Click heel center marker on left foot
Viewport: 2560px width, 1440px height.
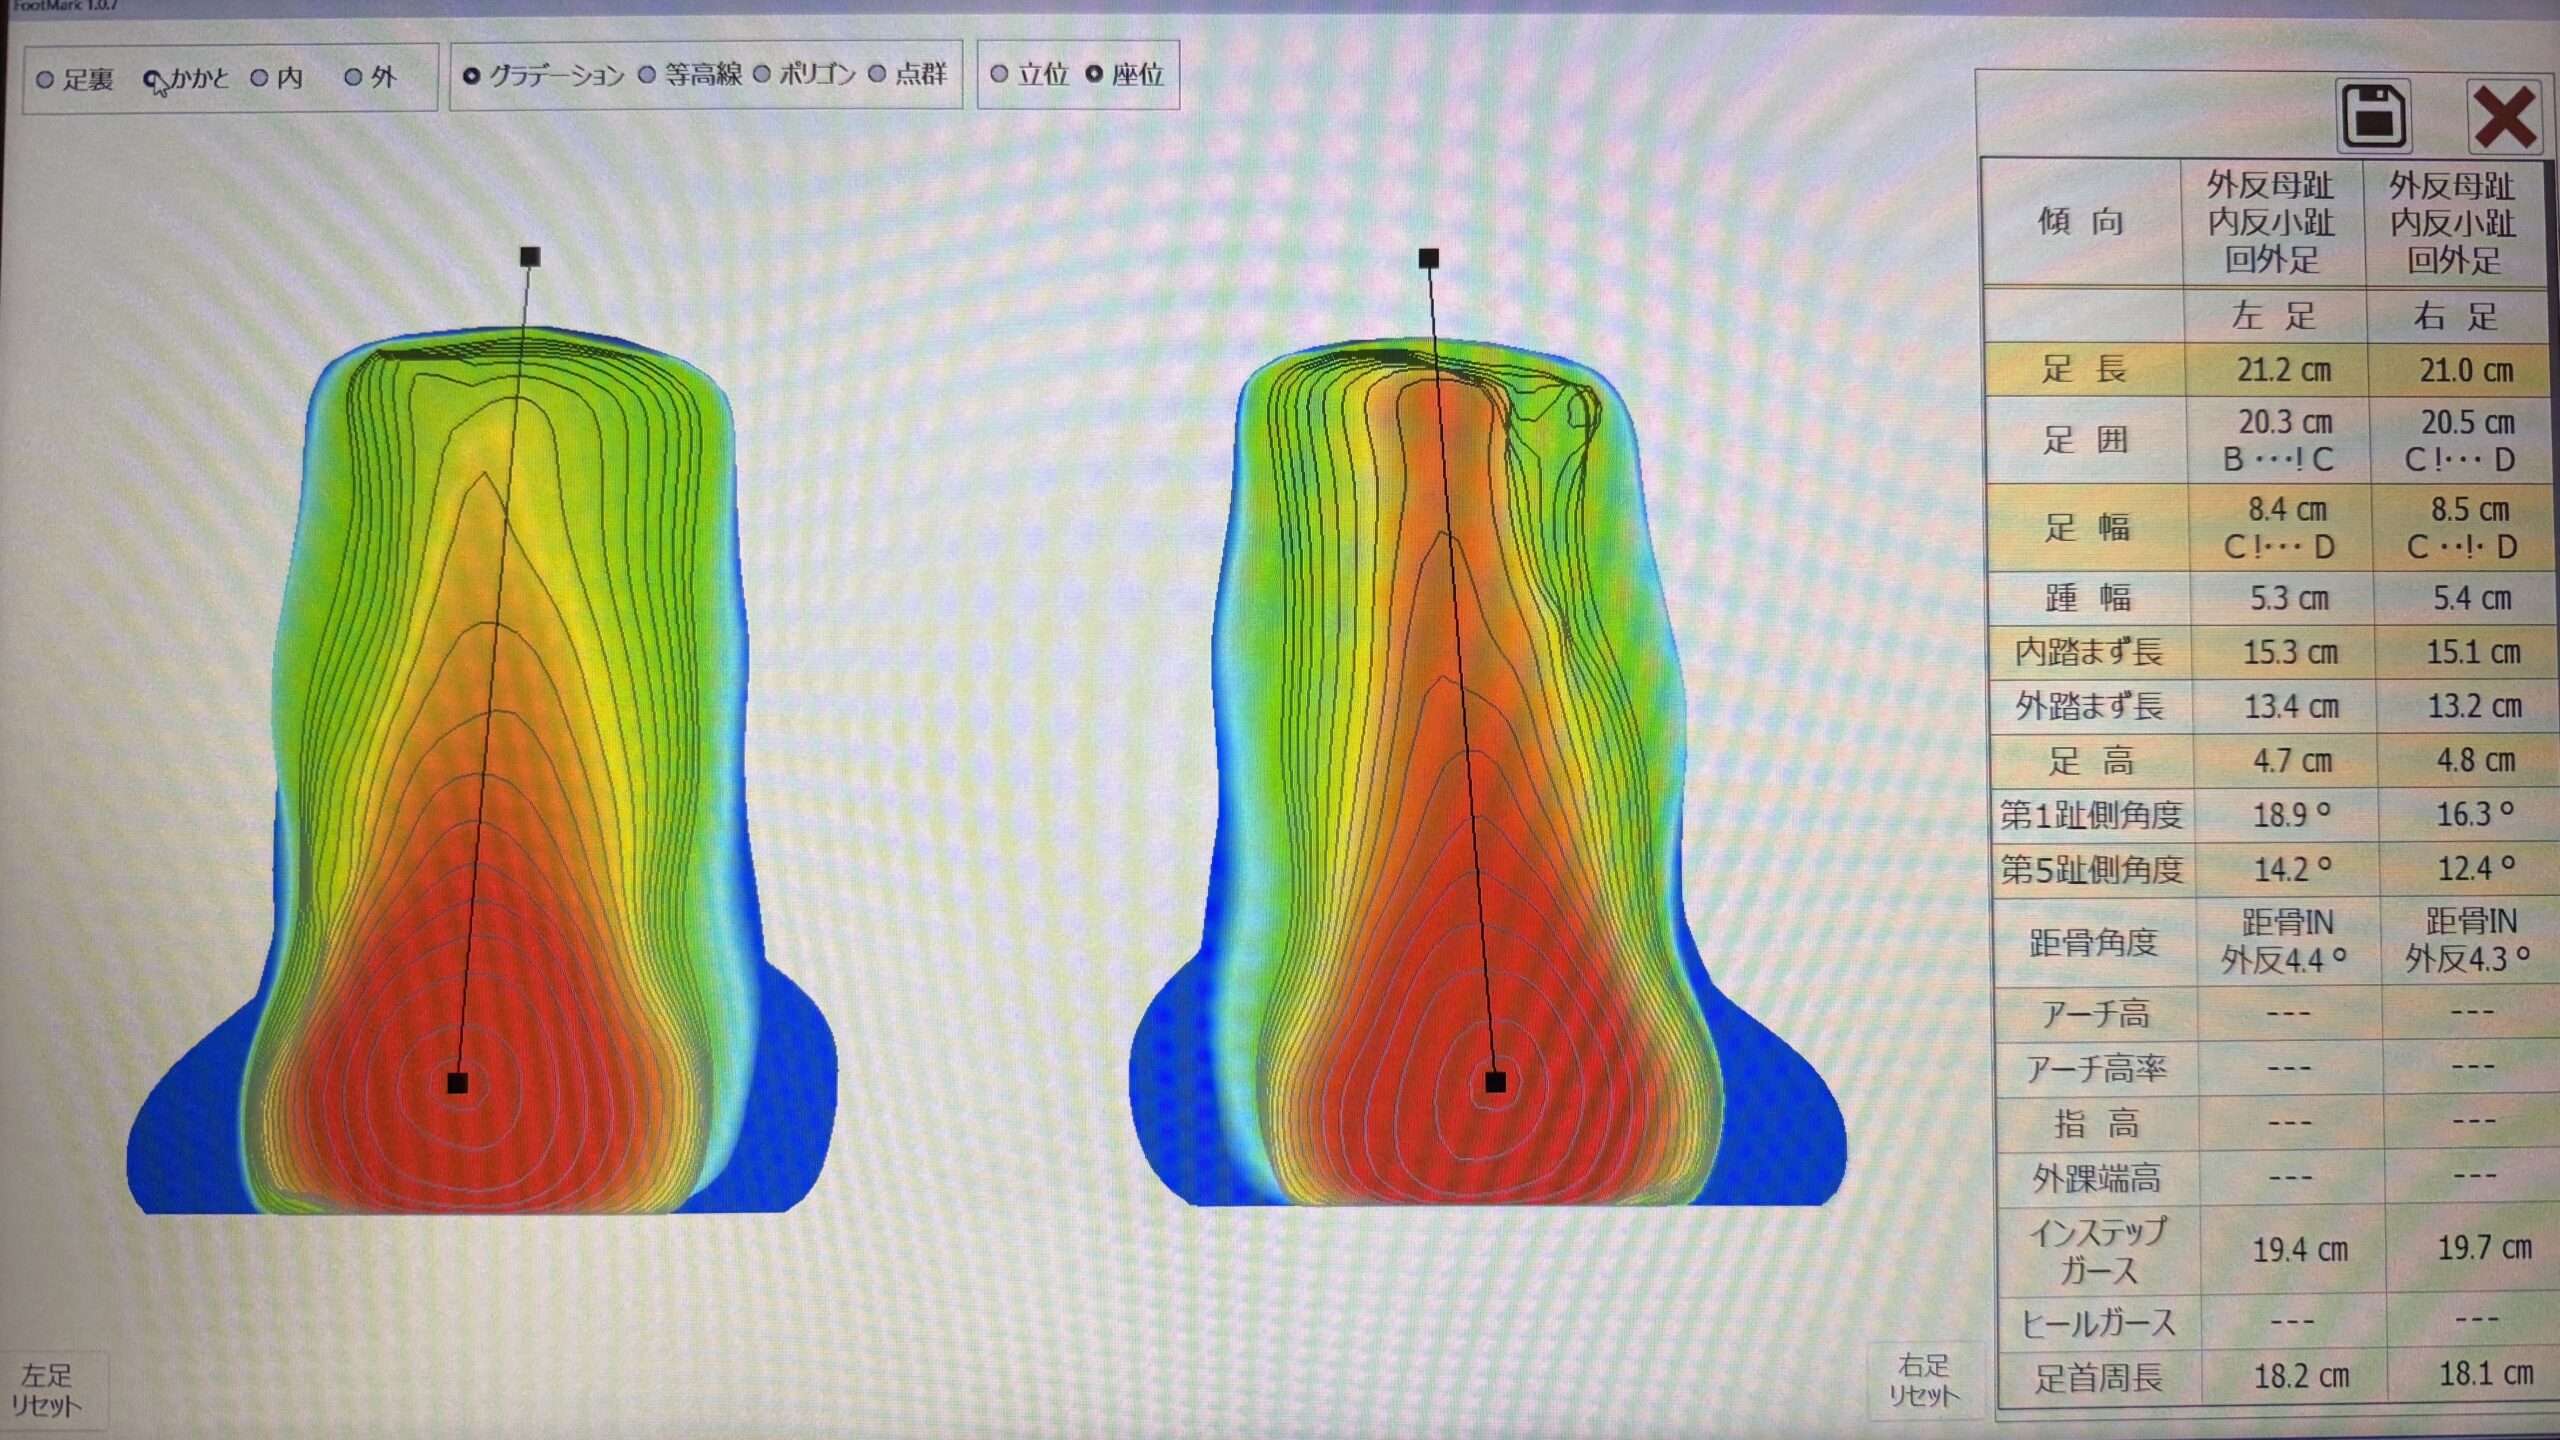point(457,1083)
